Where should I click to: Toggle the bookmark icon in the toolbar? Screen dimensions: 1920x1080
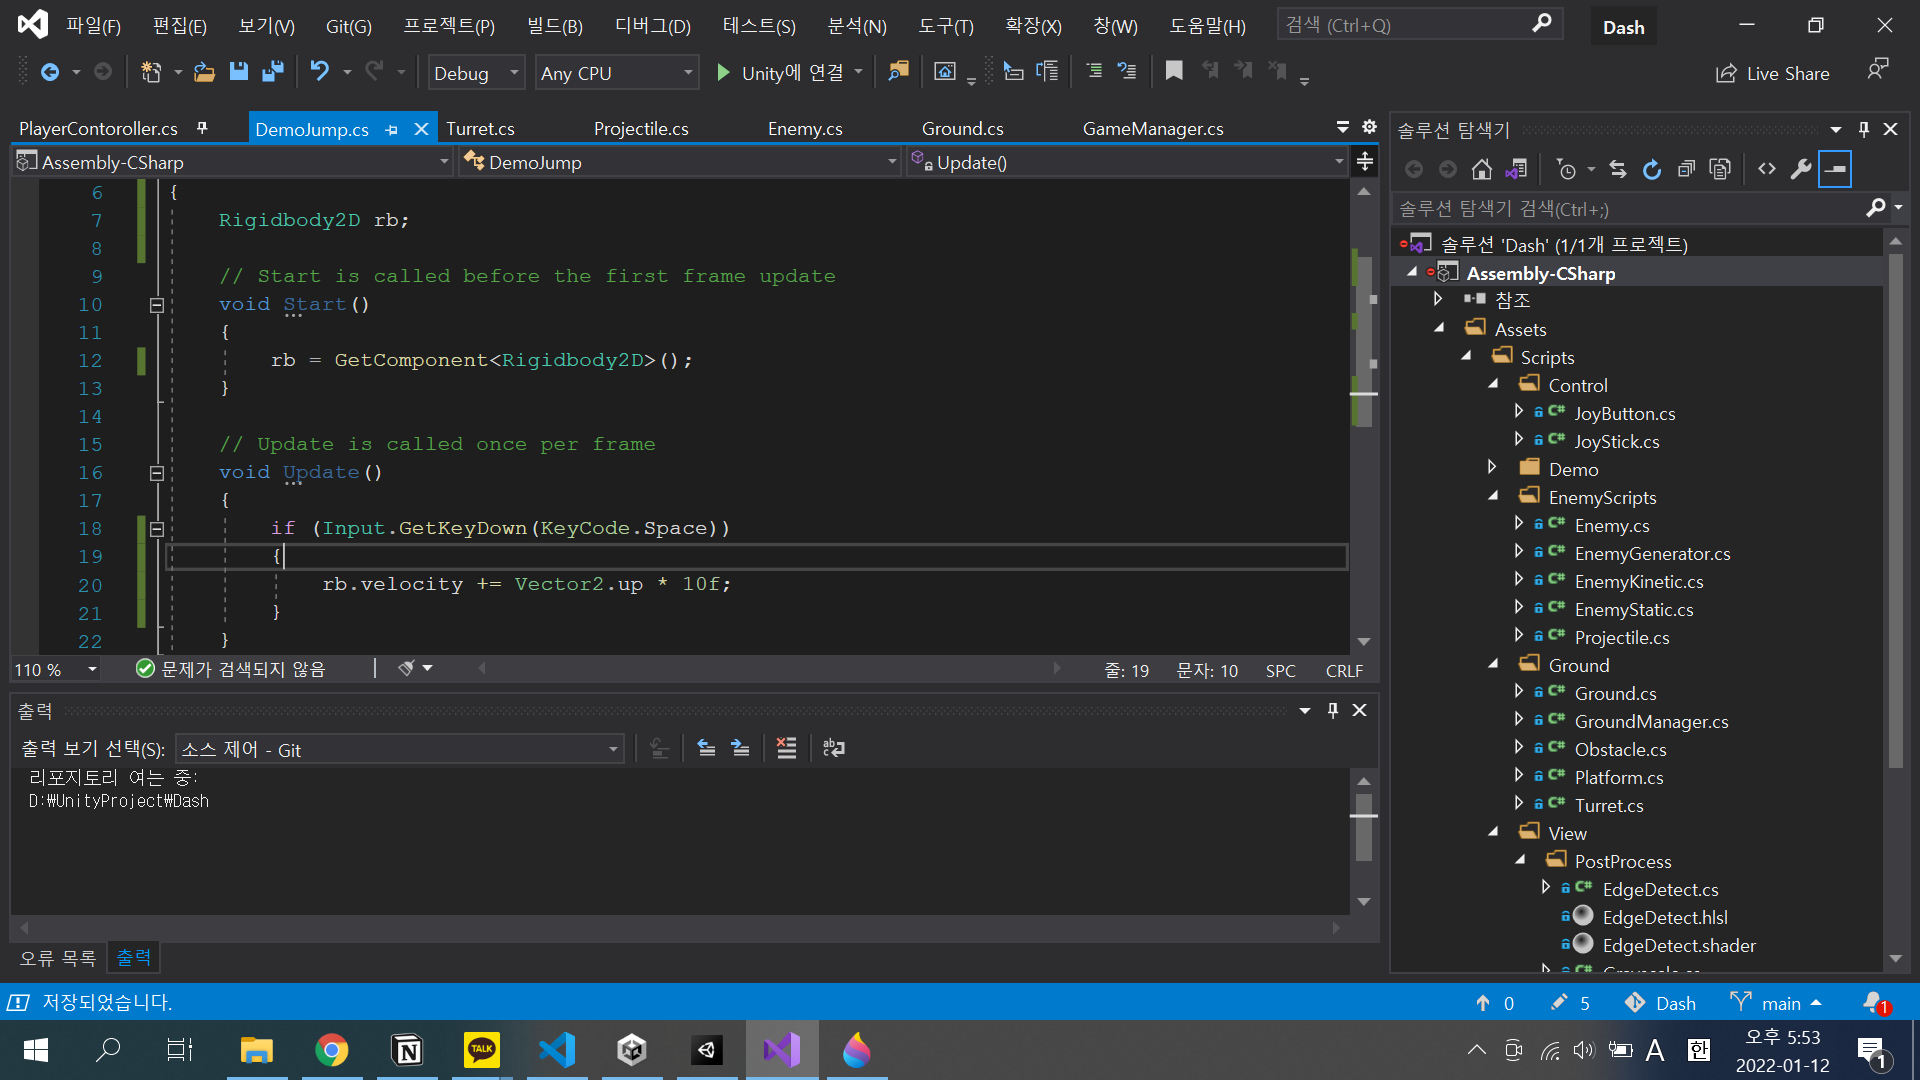[1174, 71]
